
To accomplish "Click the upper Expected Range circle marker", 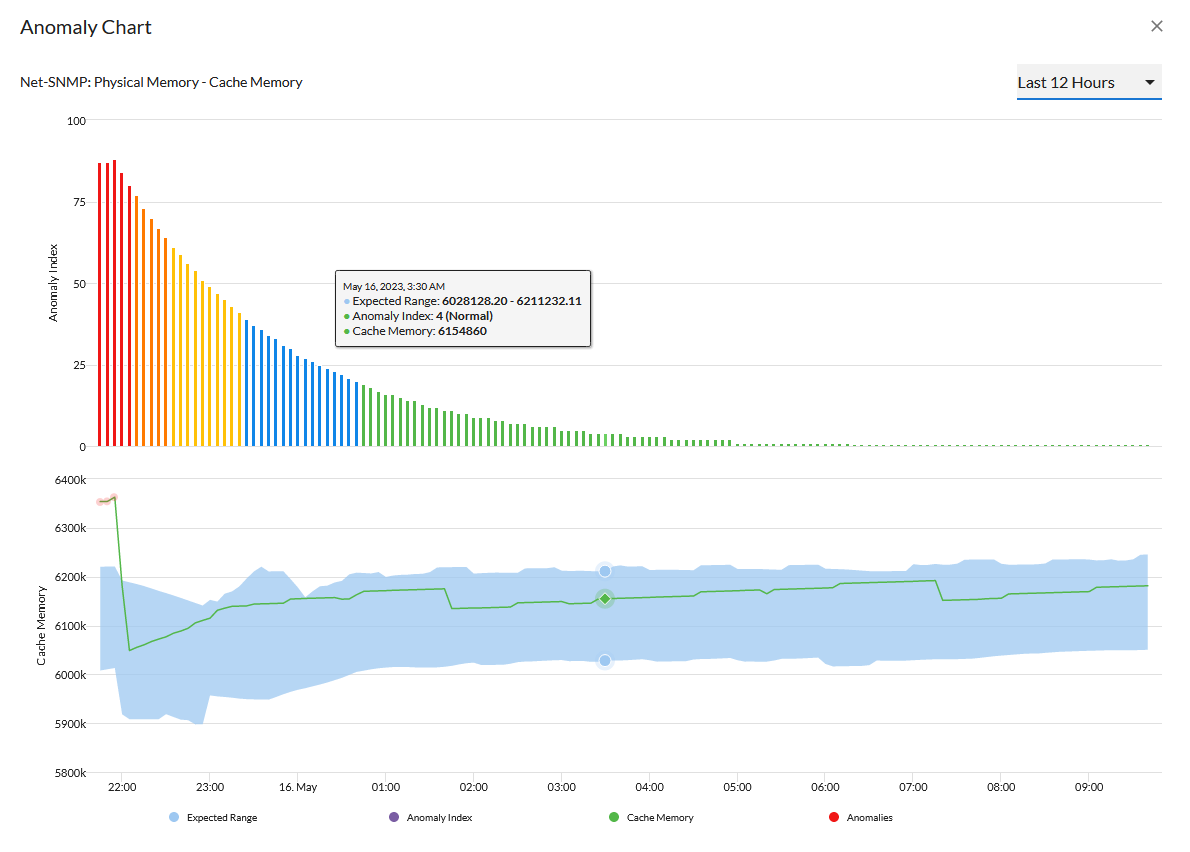I will 604,570.
